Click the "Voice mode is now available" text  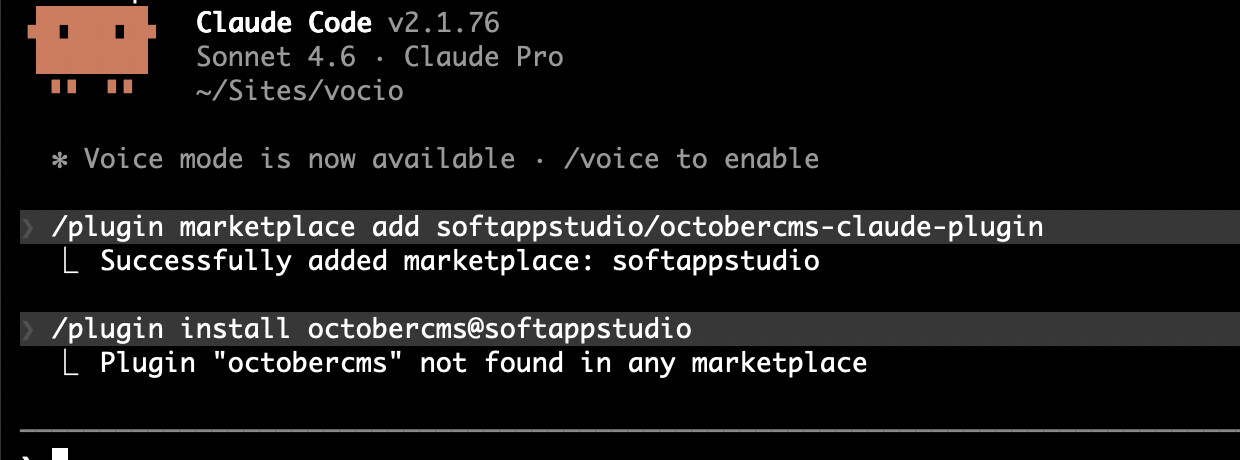tap(299, 159)
